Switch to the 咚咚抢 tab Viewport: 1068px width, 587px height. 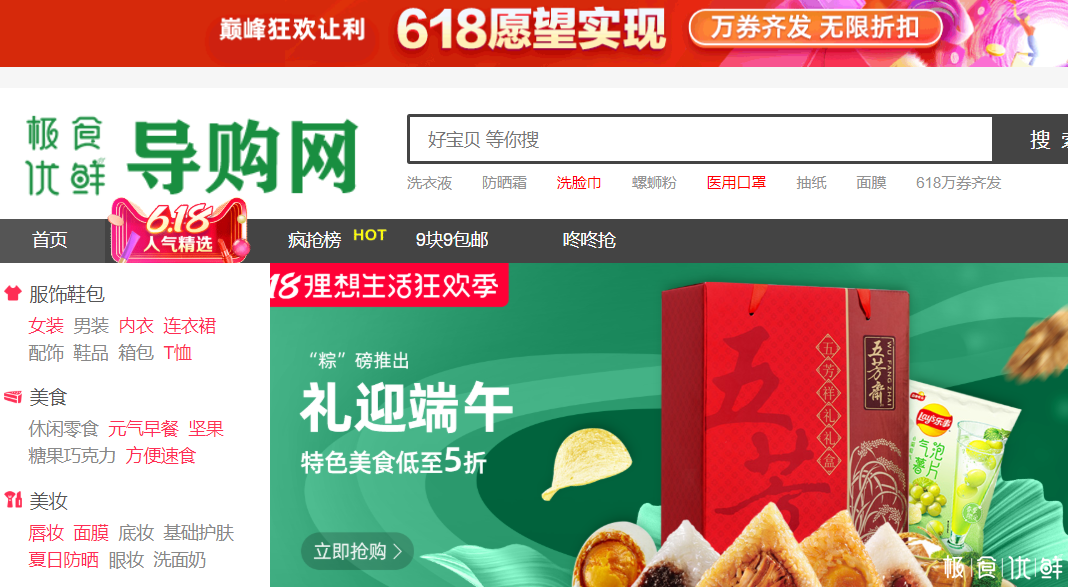point(590,240)
